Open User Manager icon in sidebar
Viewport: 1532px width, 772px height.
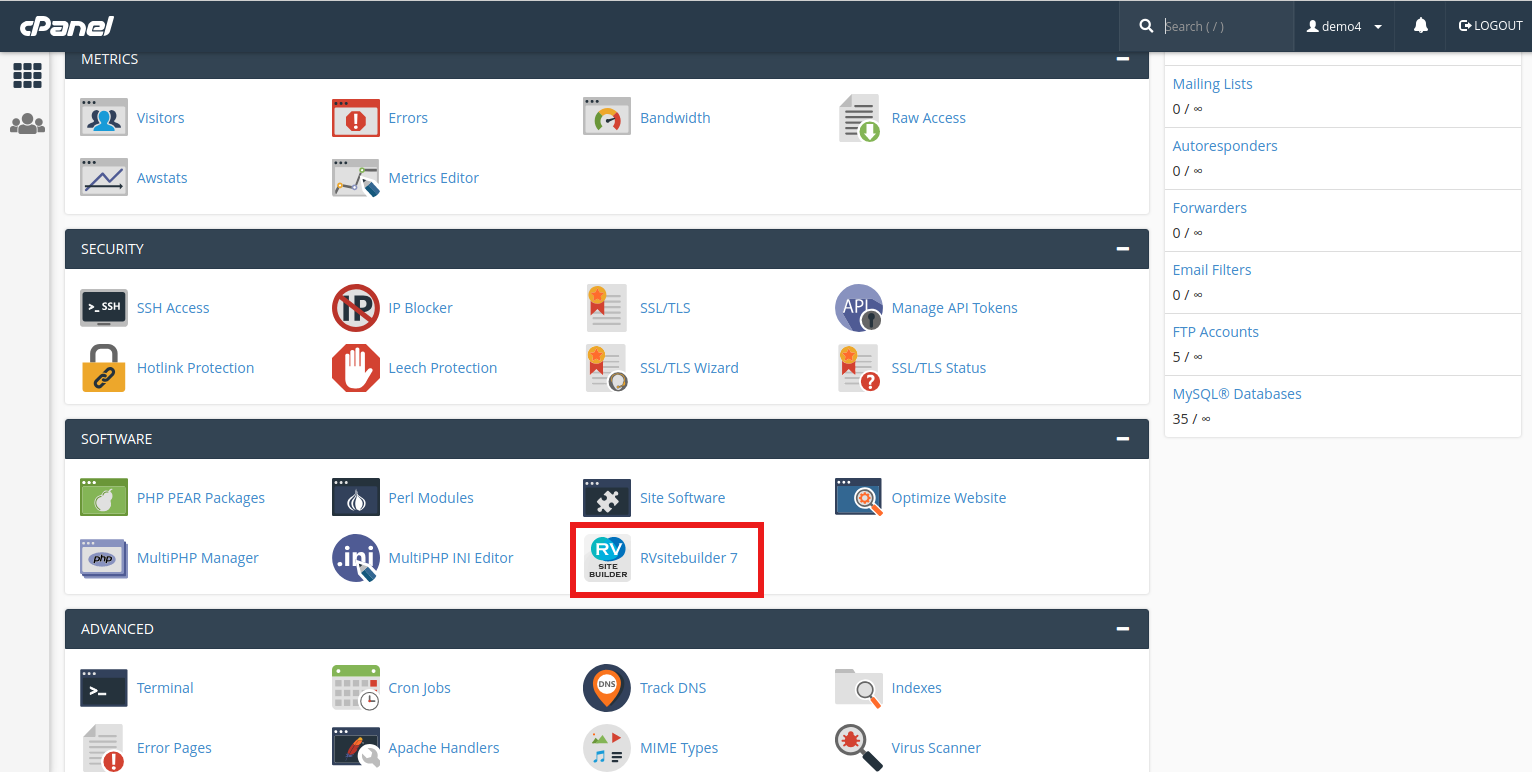(27, 125)
